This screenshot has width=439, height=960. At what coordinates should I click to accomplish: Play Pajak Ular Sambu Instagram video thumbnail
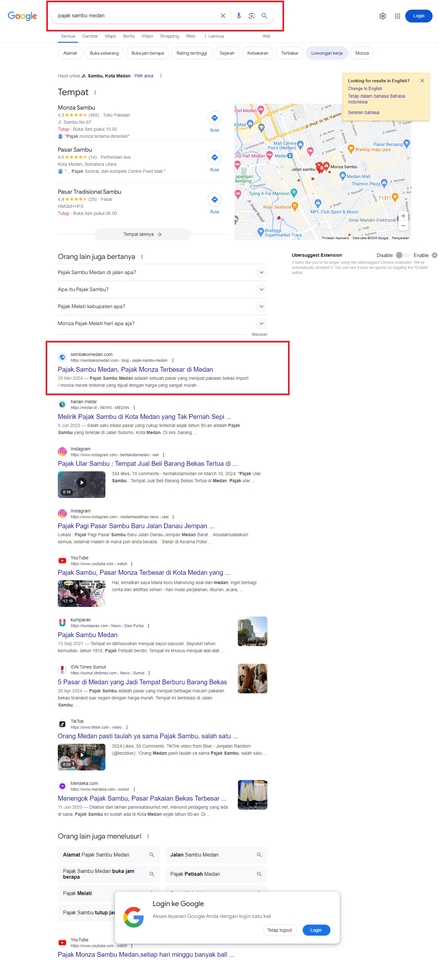click(81, 484)
